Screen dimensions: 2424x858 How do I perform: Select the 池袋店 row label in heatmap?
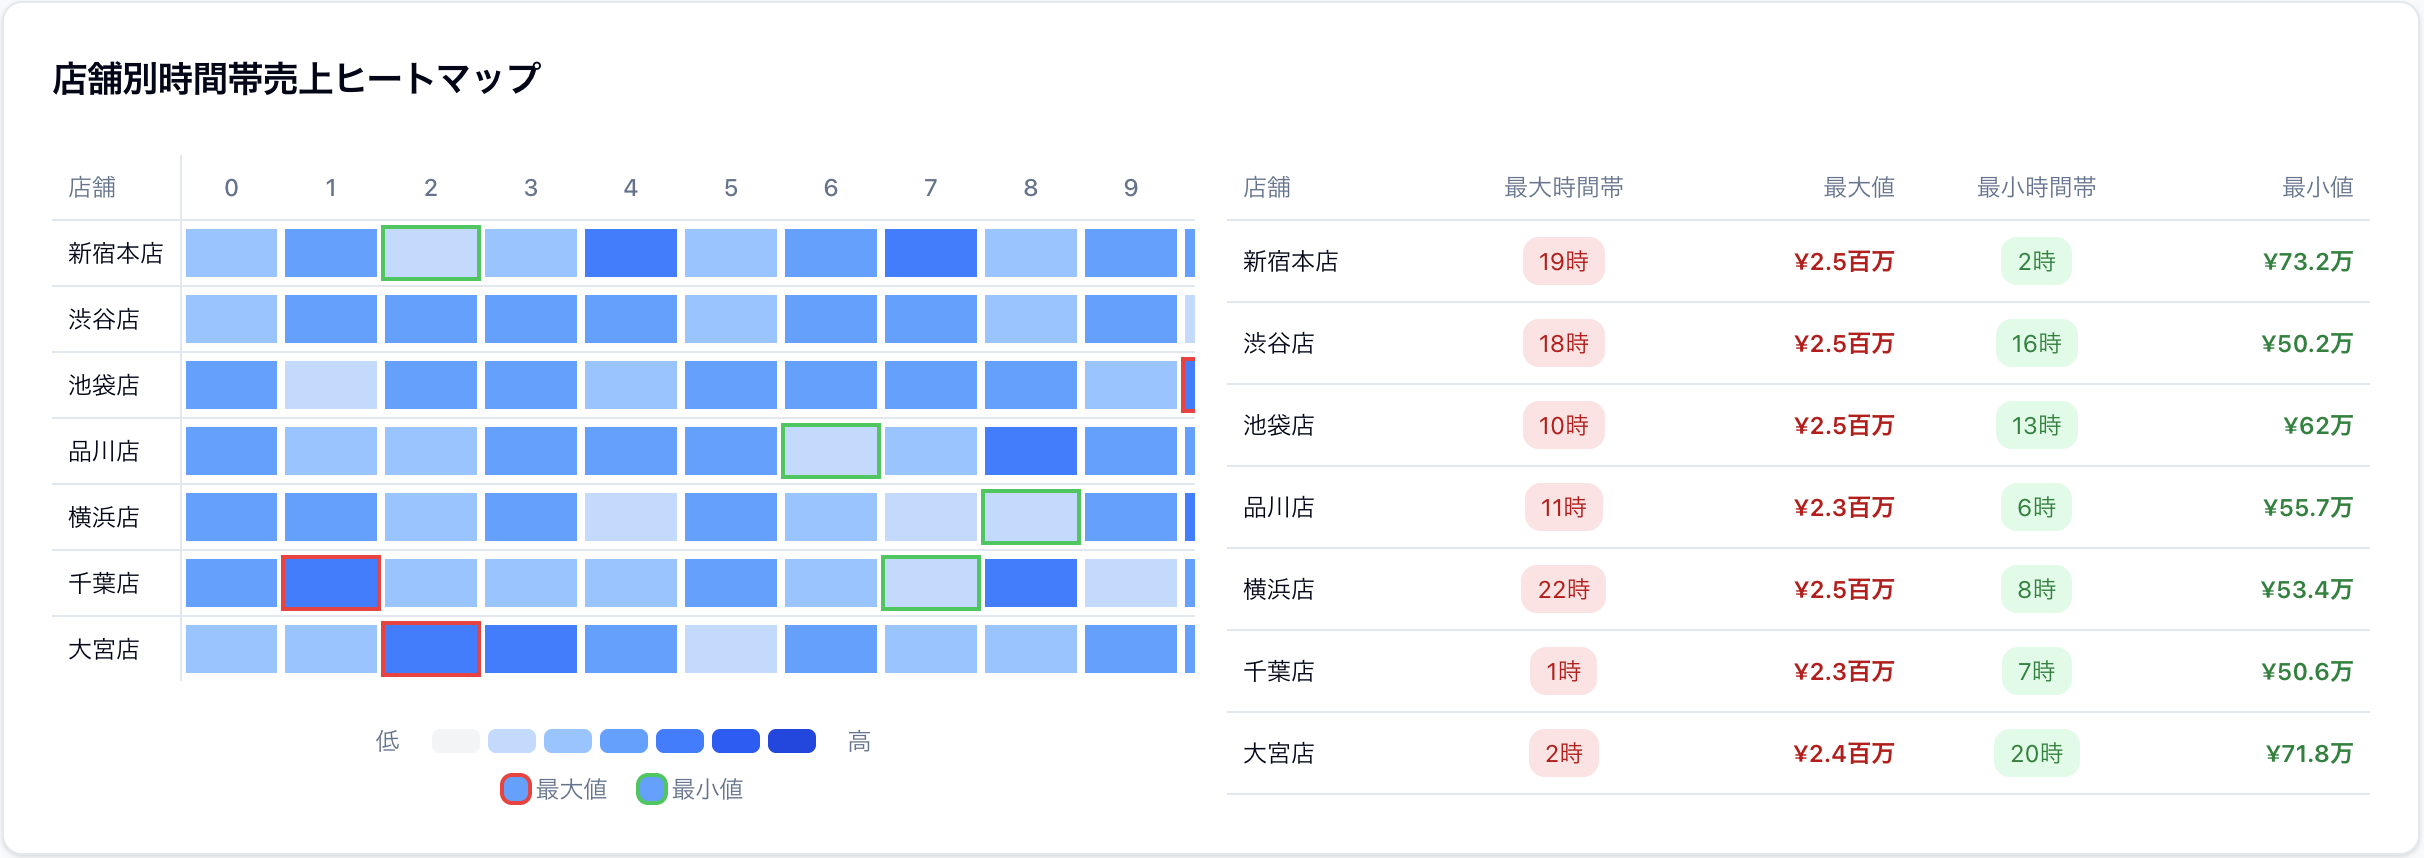(104, 385)
